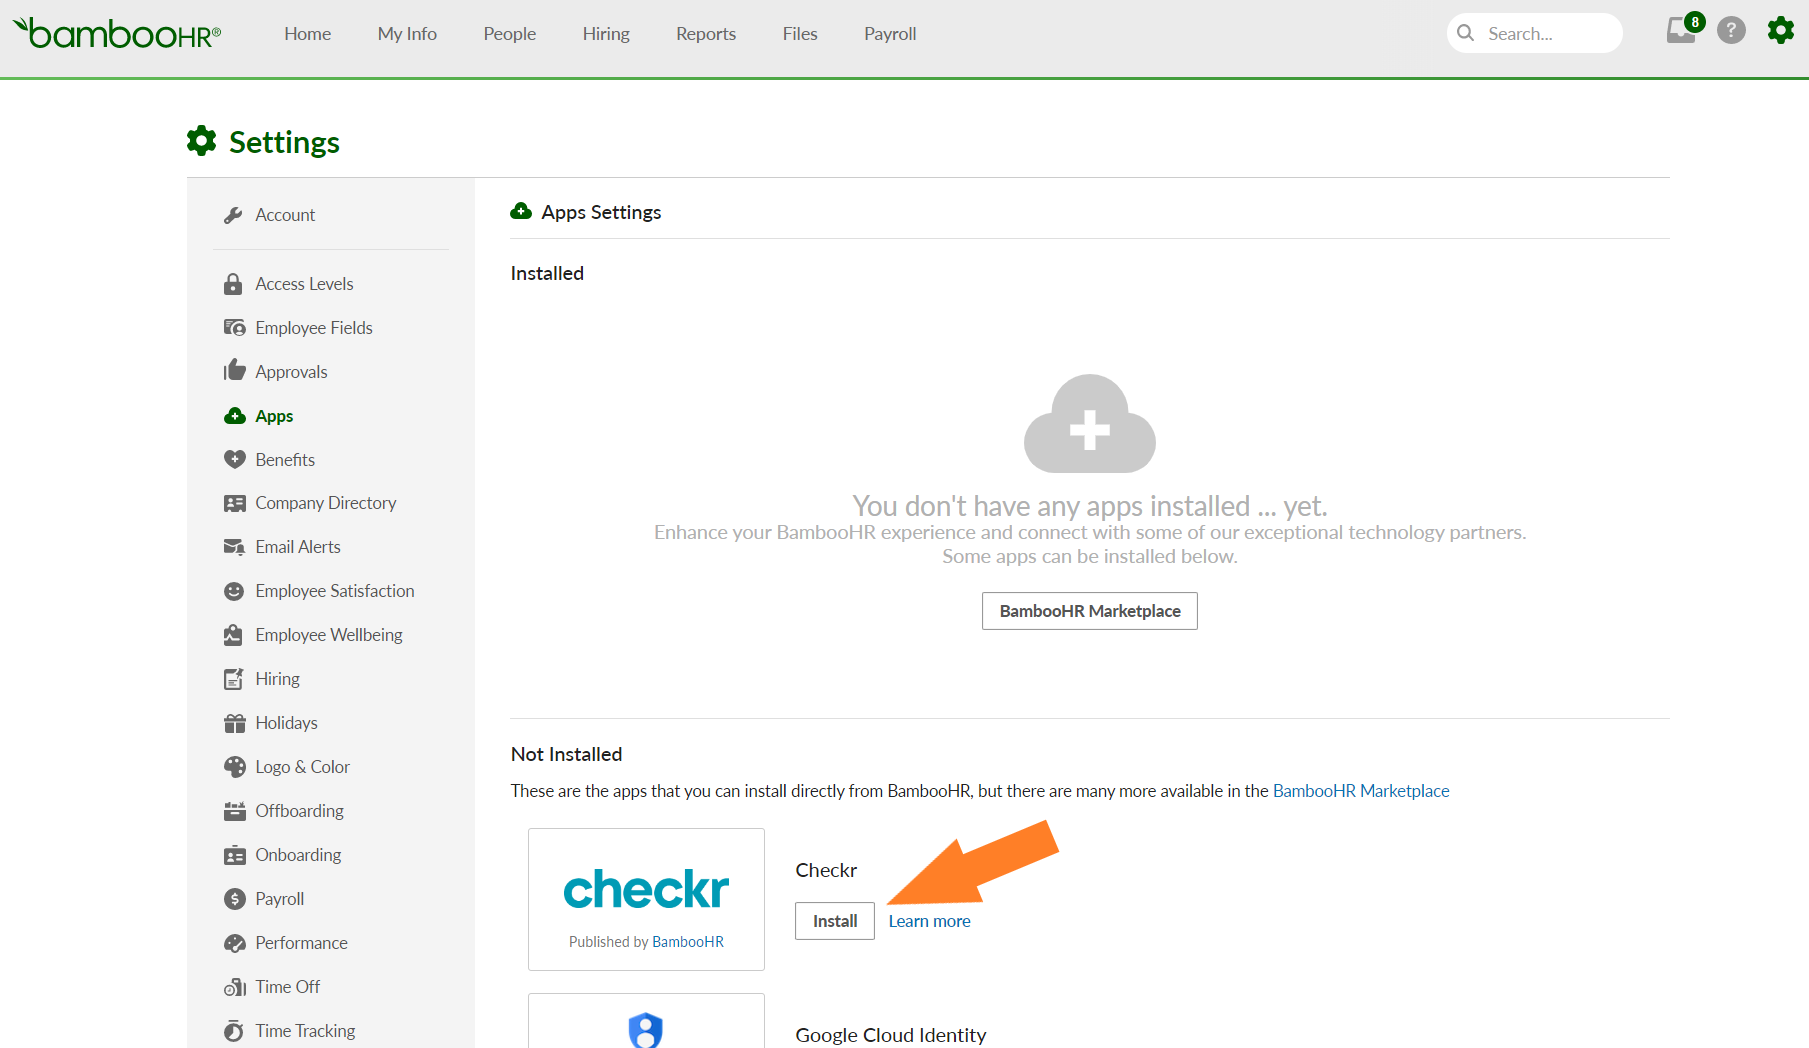Select Employee Fields in sidebar
The width and height of the screenshot is (1809, 1048).
click(x=314, y=328)
